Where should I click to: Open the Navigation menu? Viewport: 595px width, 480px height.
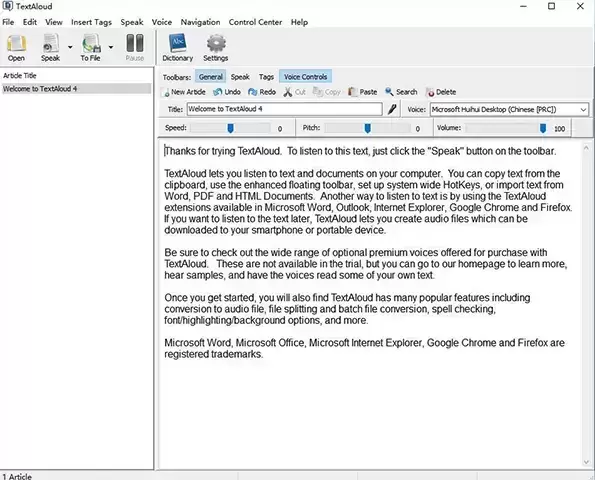pos(200,22)
